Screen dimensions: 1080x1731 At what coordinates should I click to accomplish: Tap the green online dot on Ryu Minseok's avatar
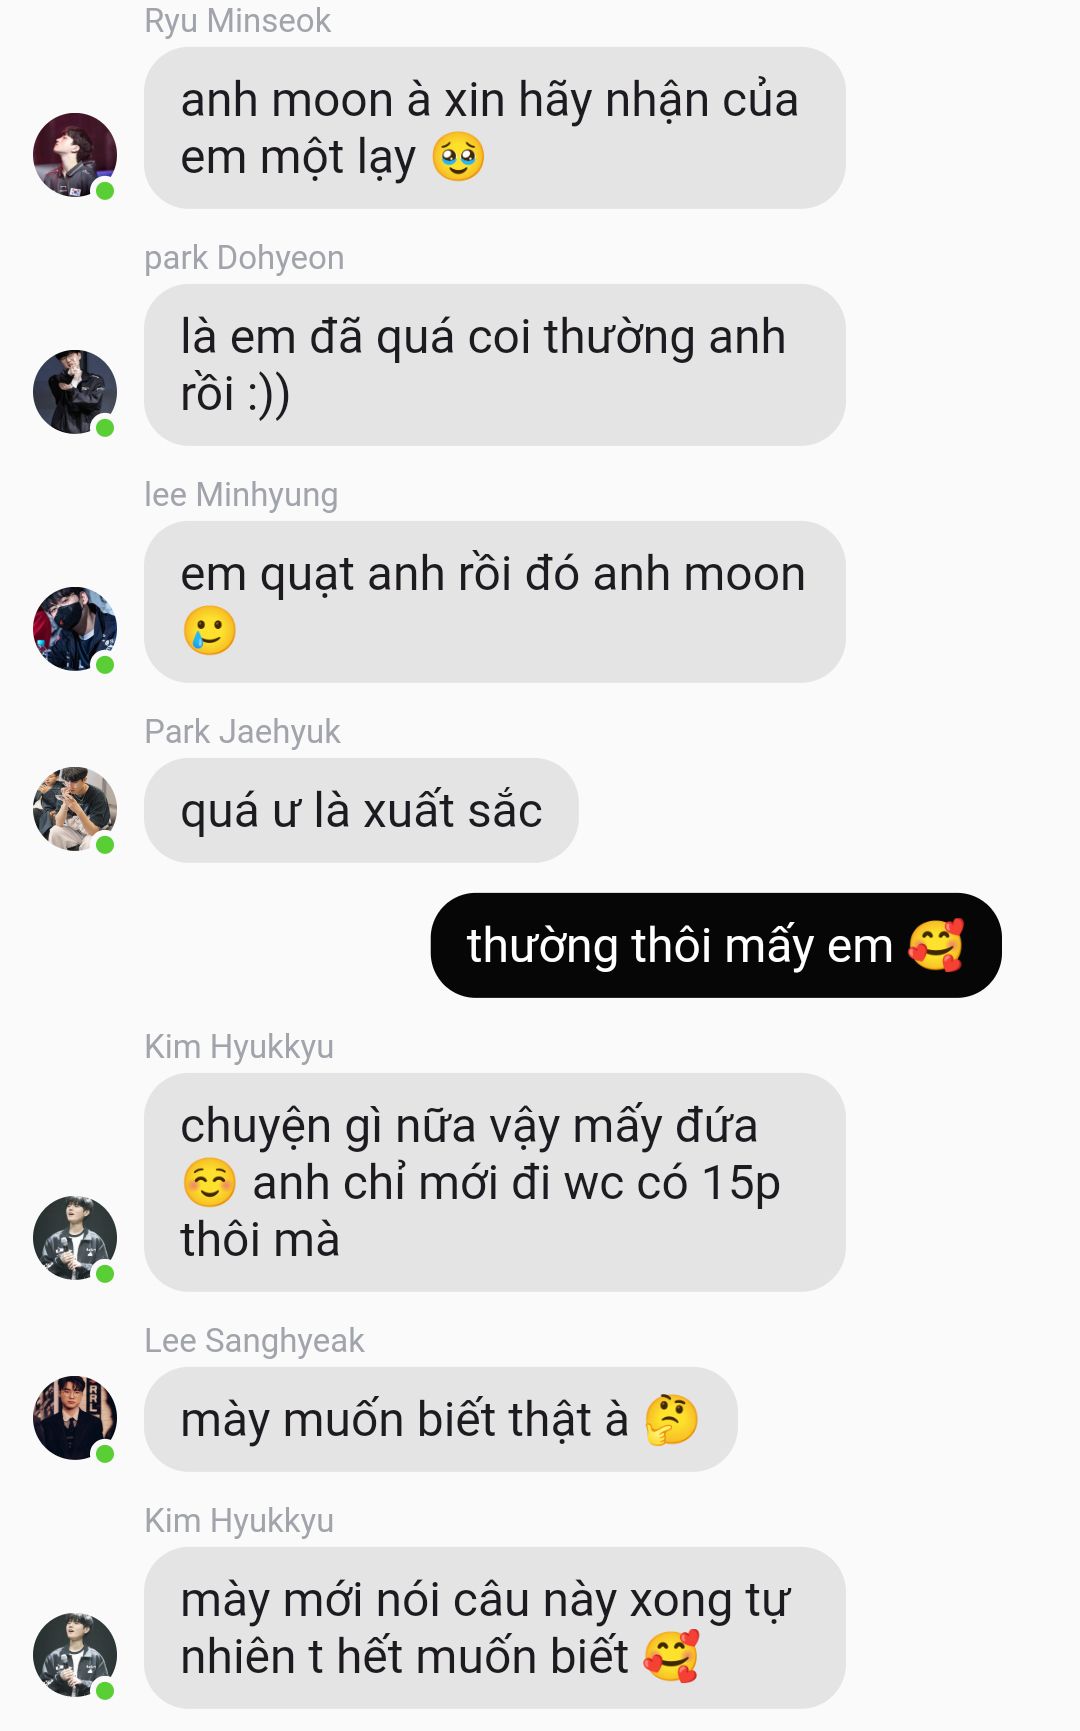click(x=105, y=191)
